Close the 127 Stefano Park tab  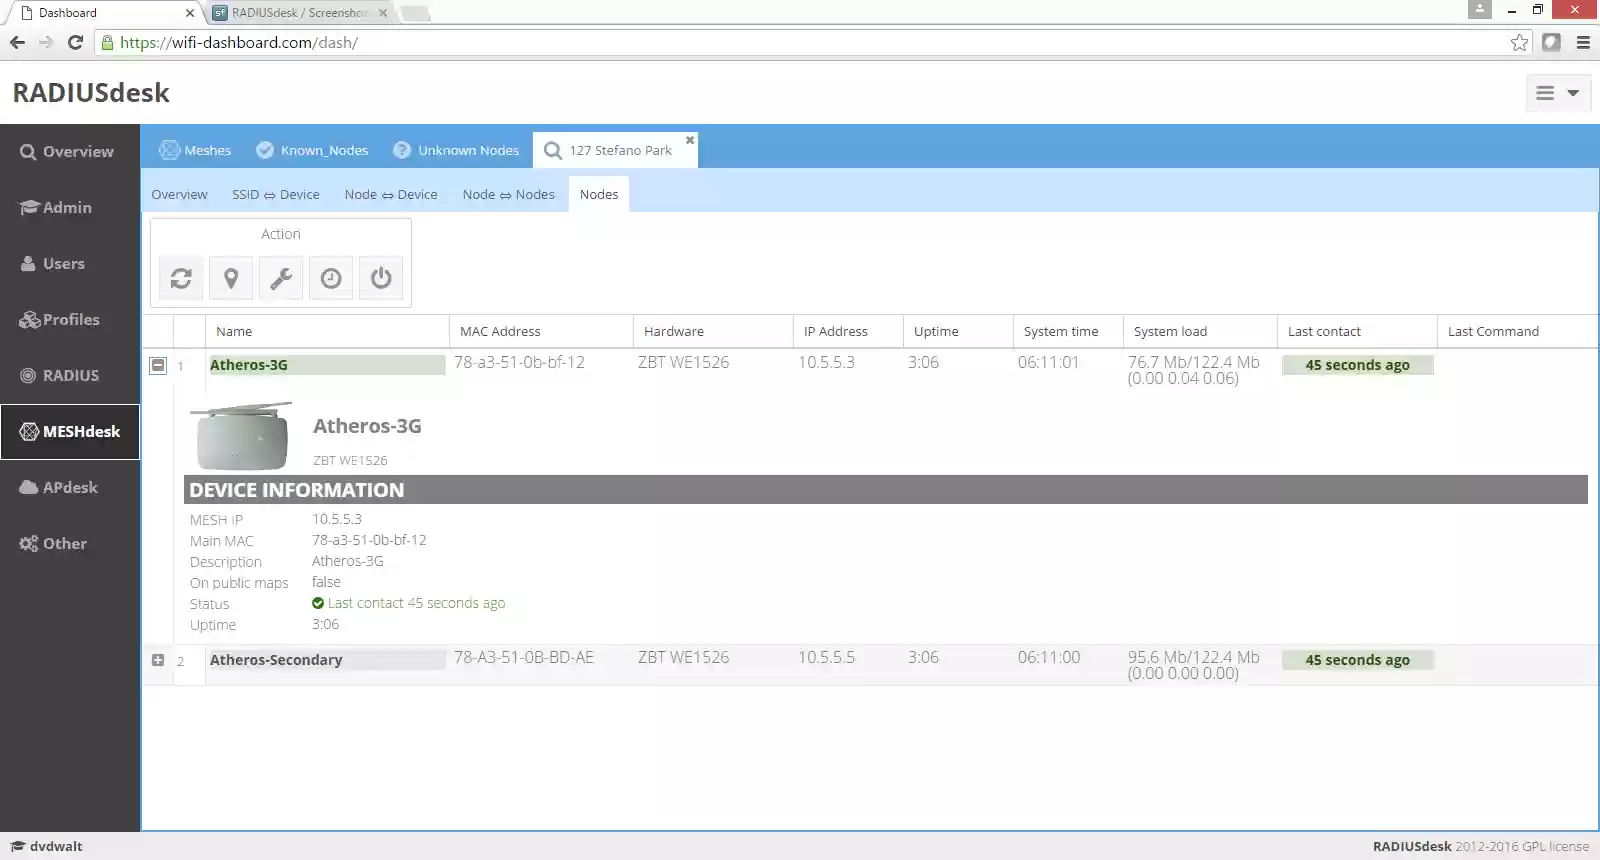(690, 140)
